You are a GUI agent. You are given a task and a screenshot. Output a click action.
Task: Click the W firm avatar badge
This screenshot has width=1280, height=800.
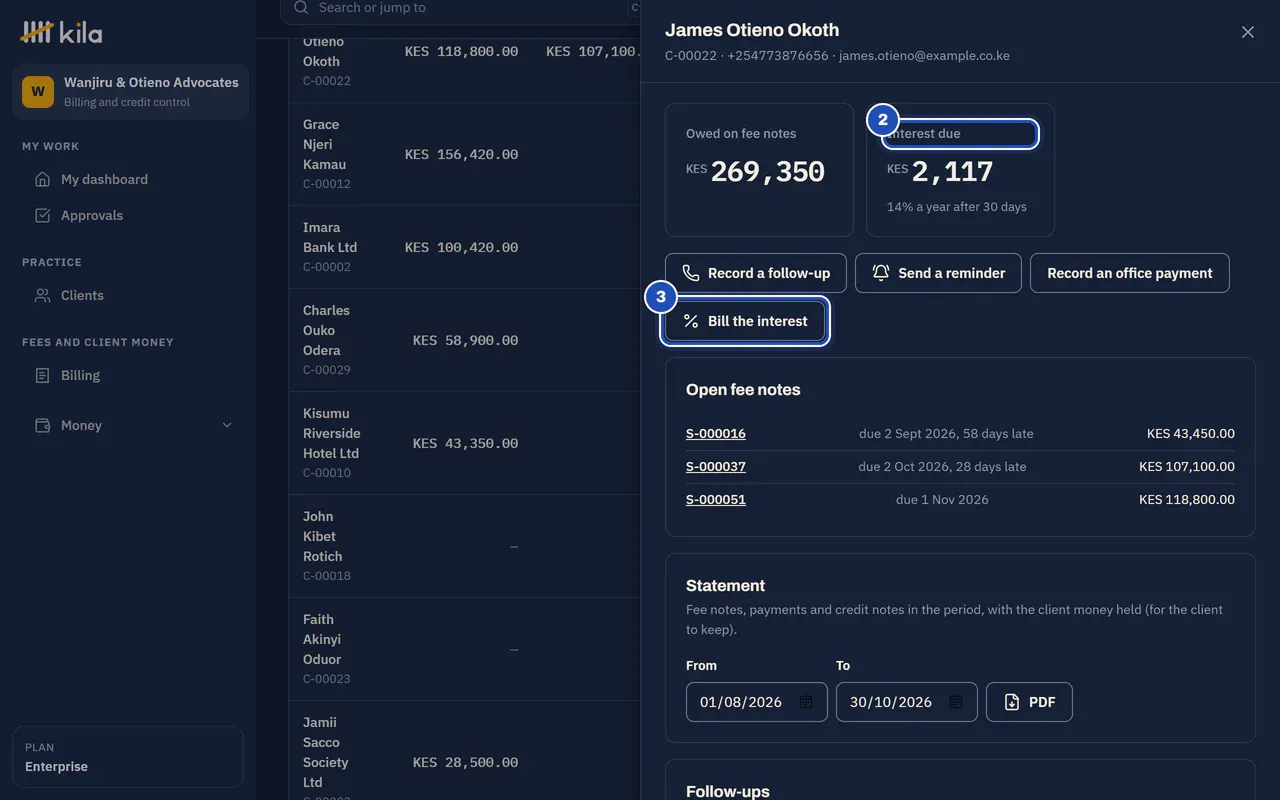tap(38, 91)
